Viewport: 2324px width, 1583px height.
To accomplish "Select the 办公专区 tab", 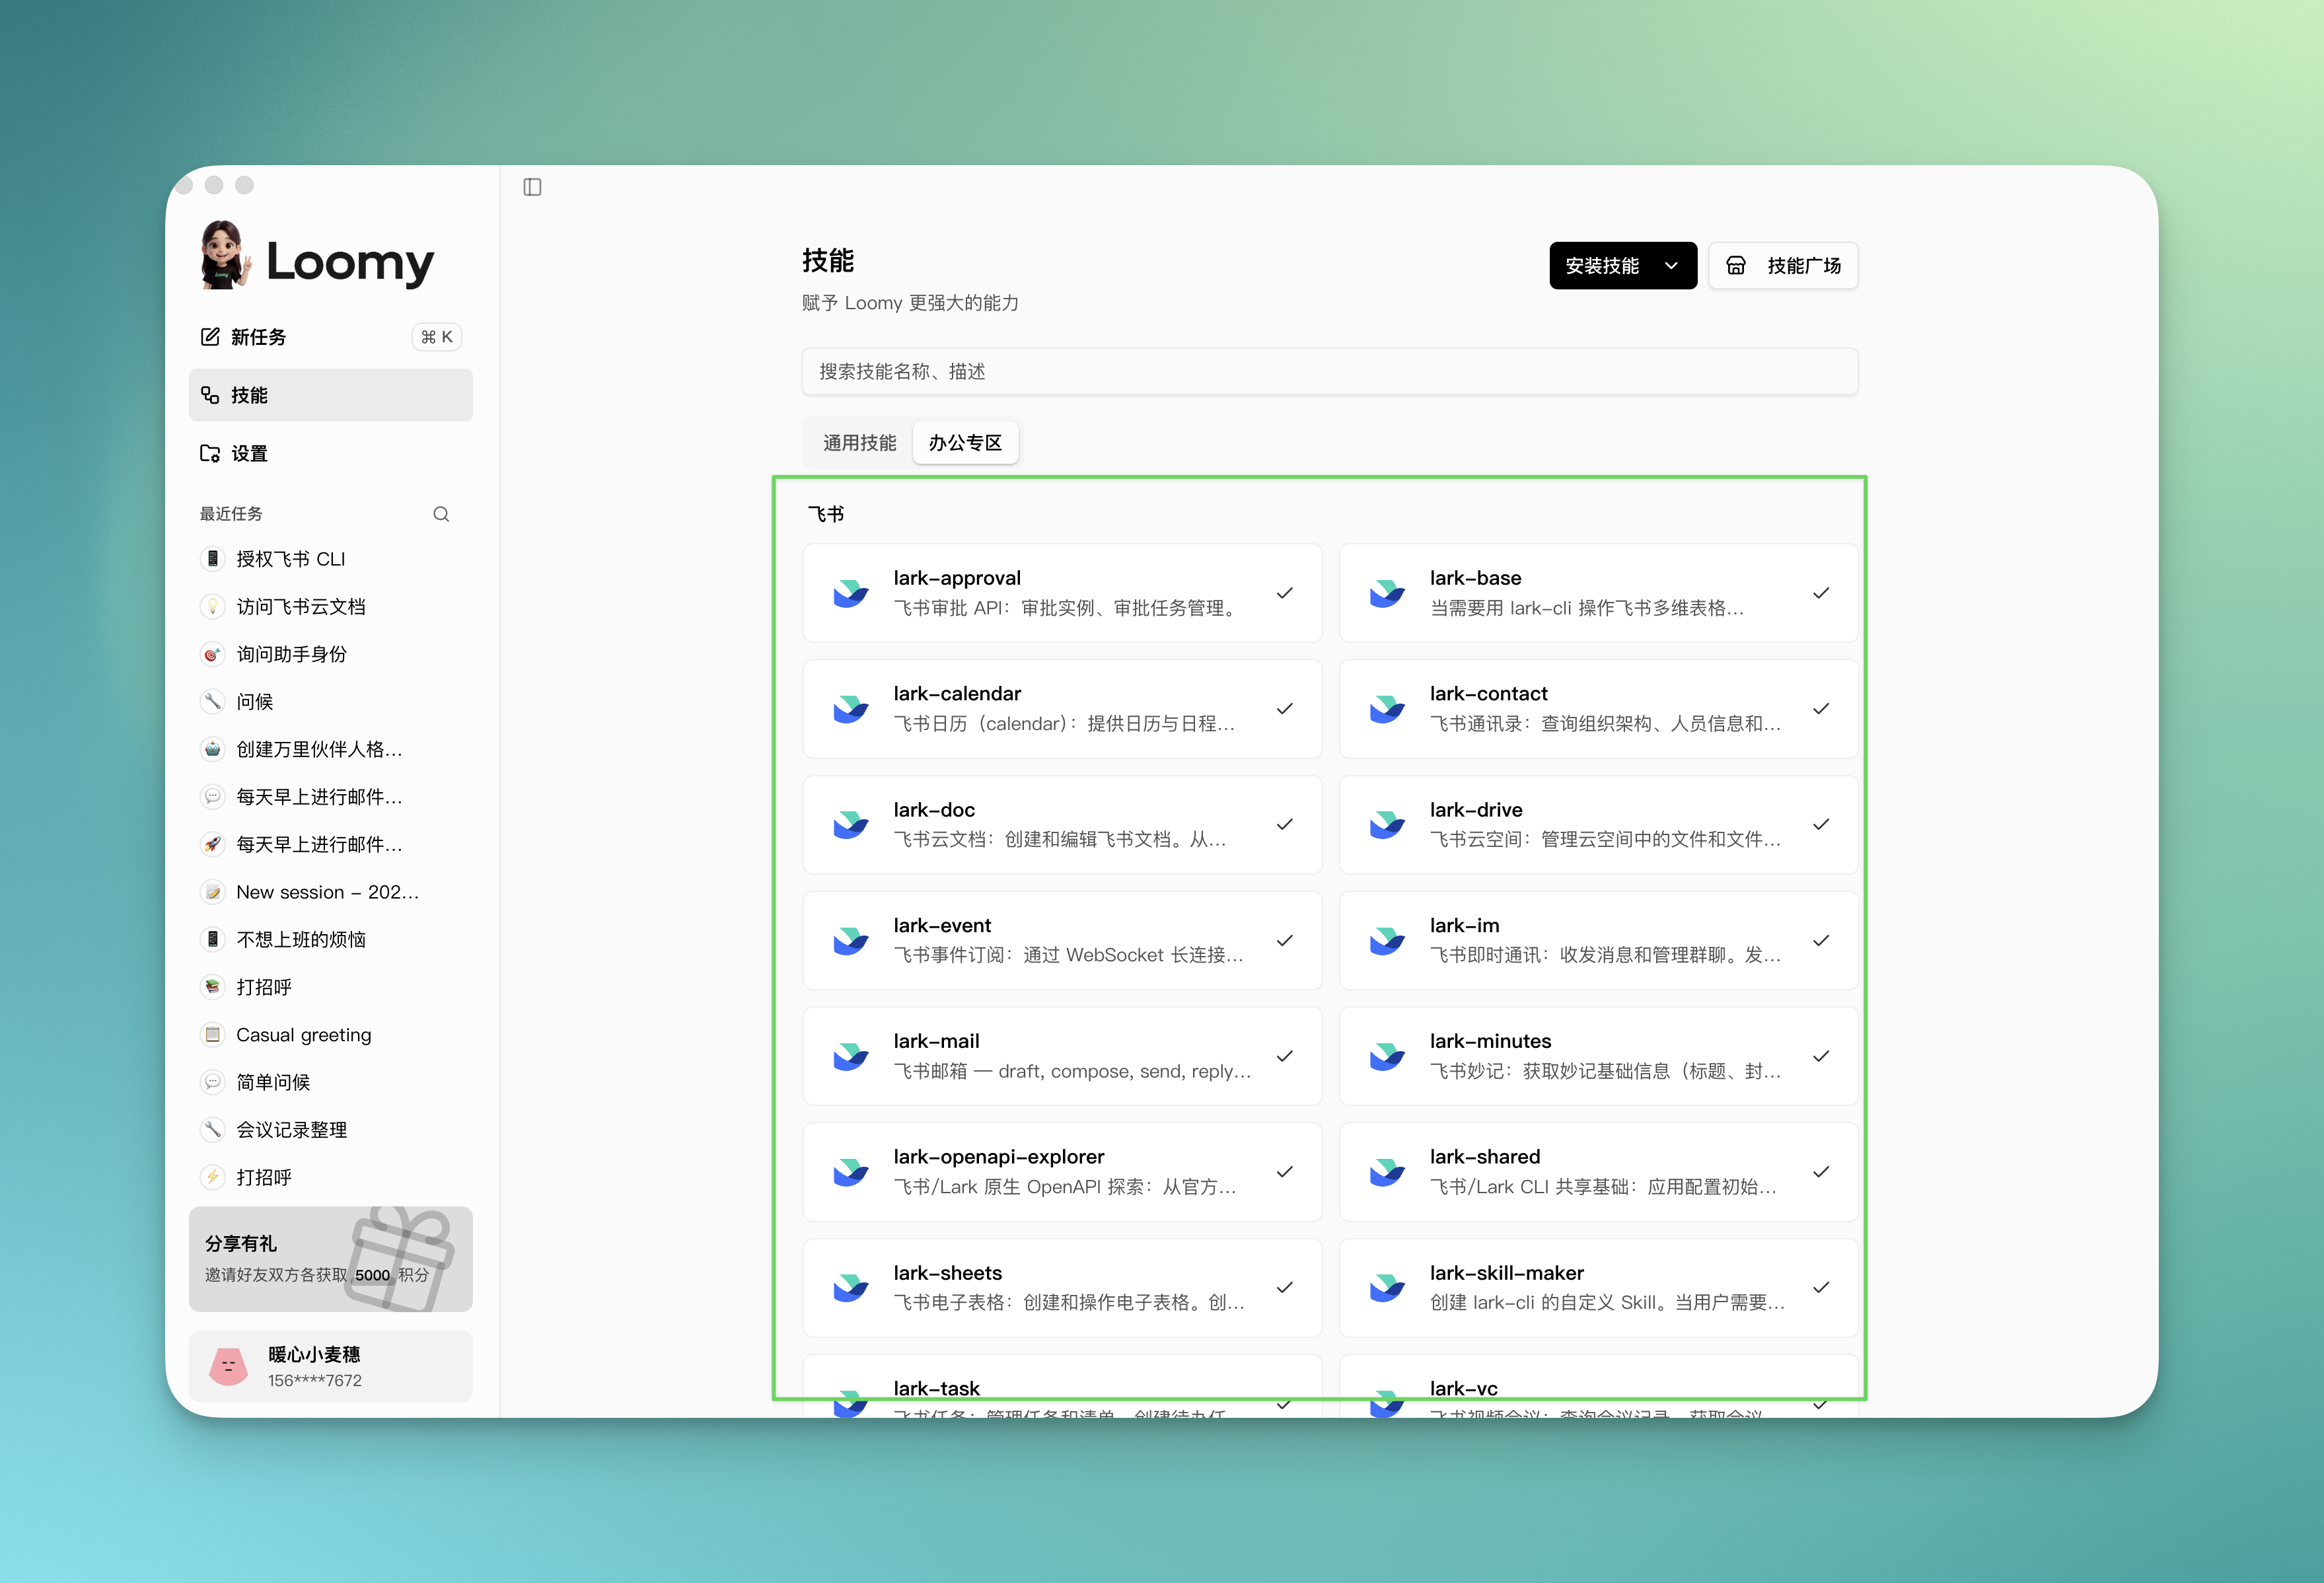I will click(965, 443).
